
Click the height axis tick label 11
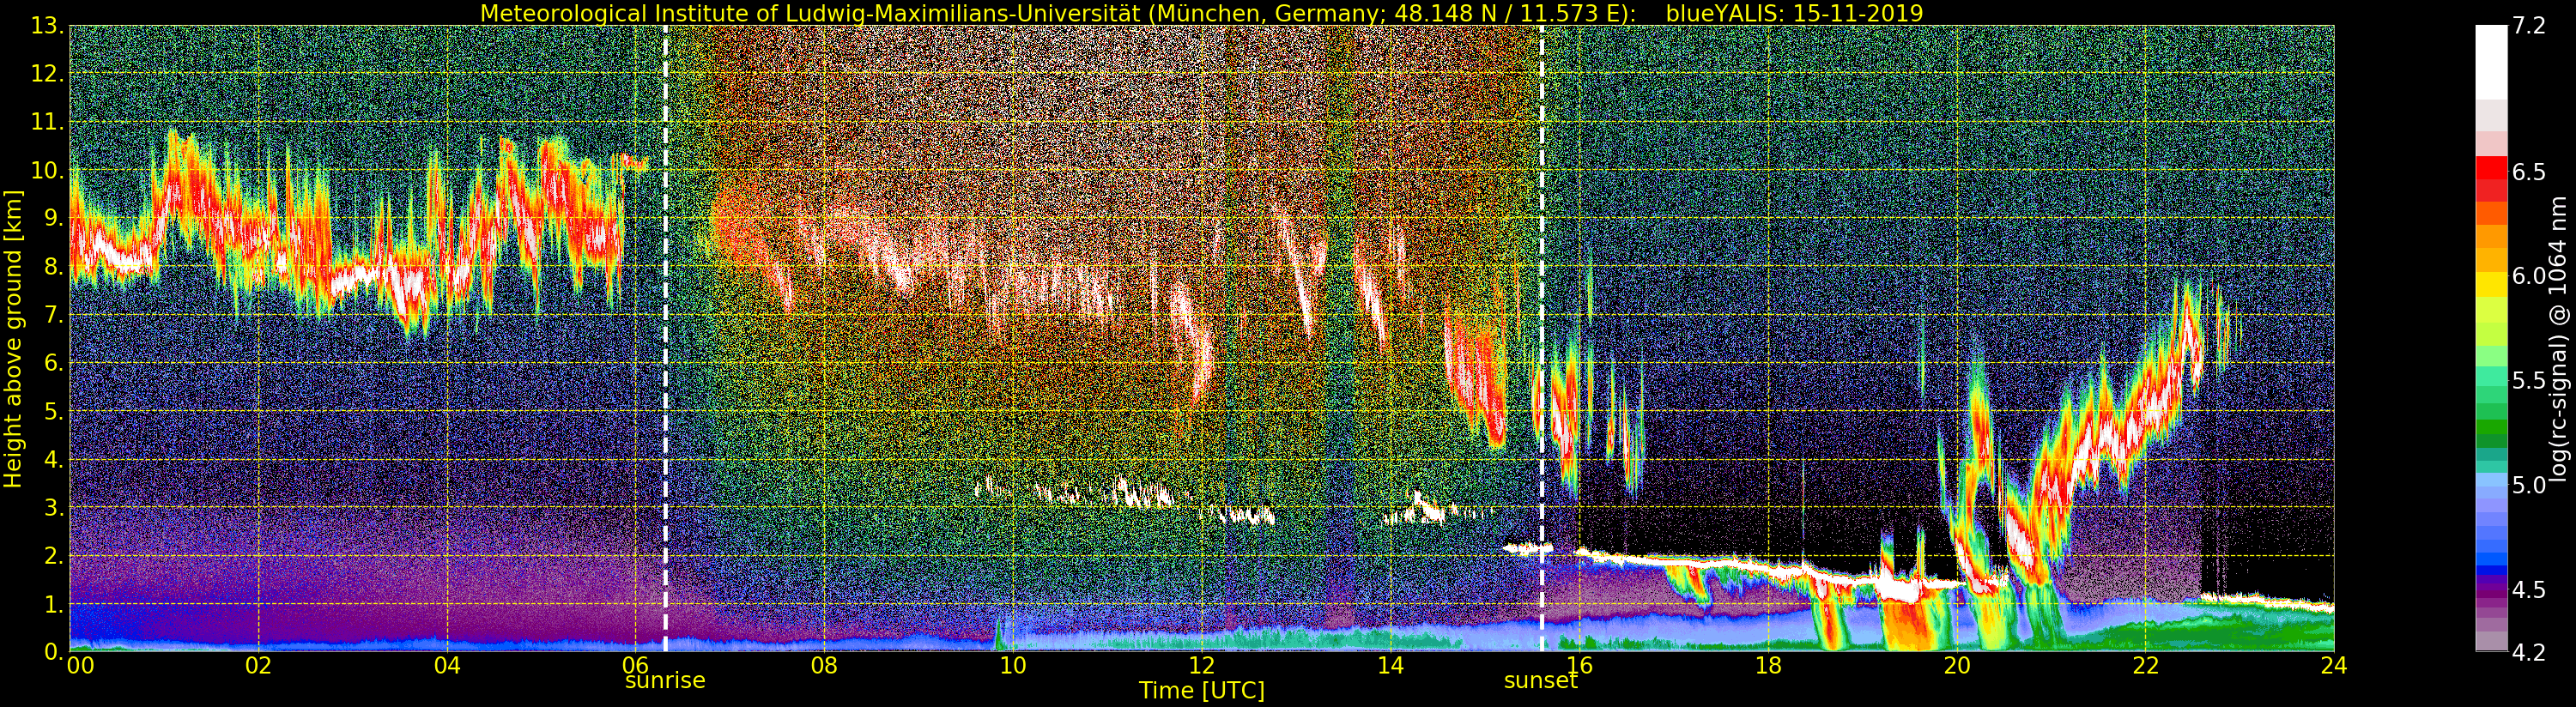tap(46, 123)
